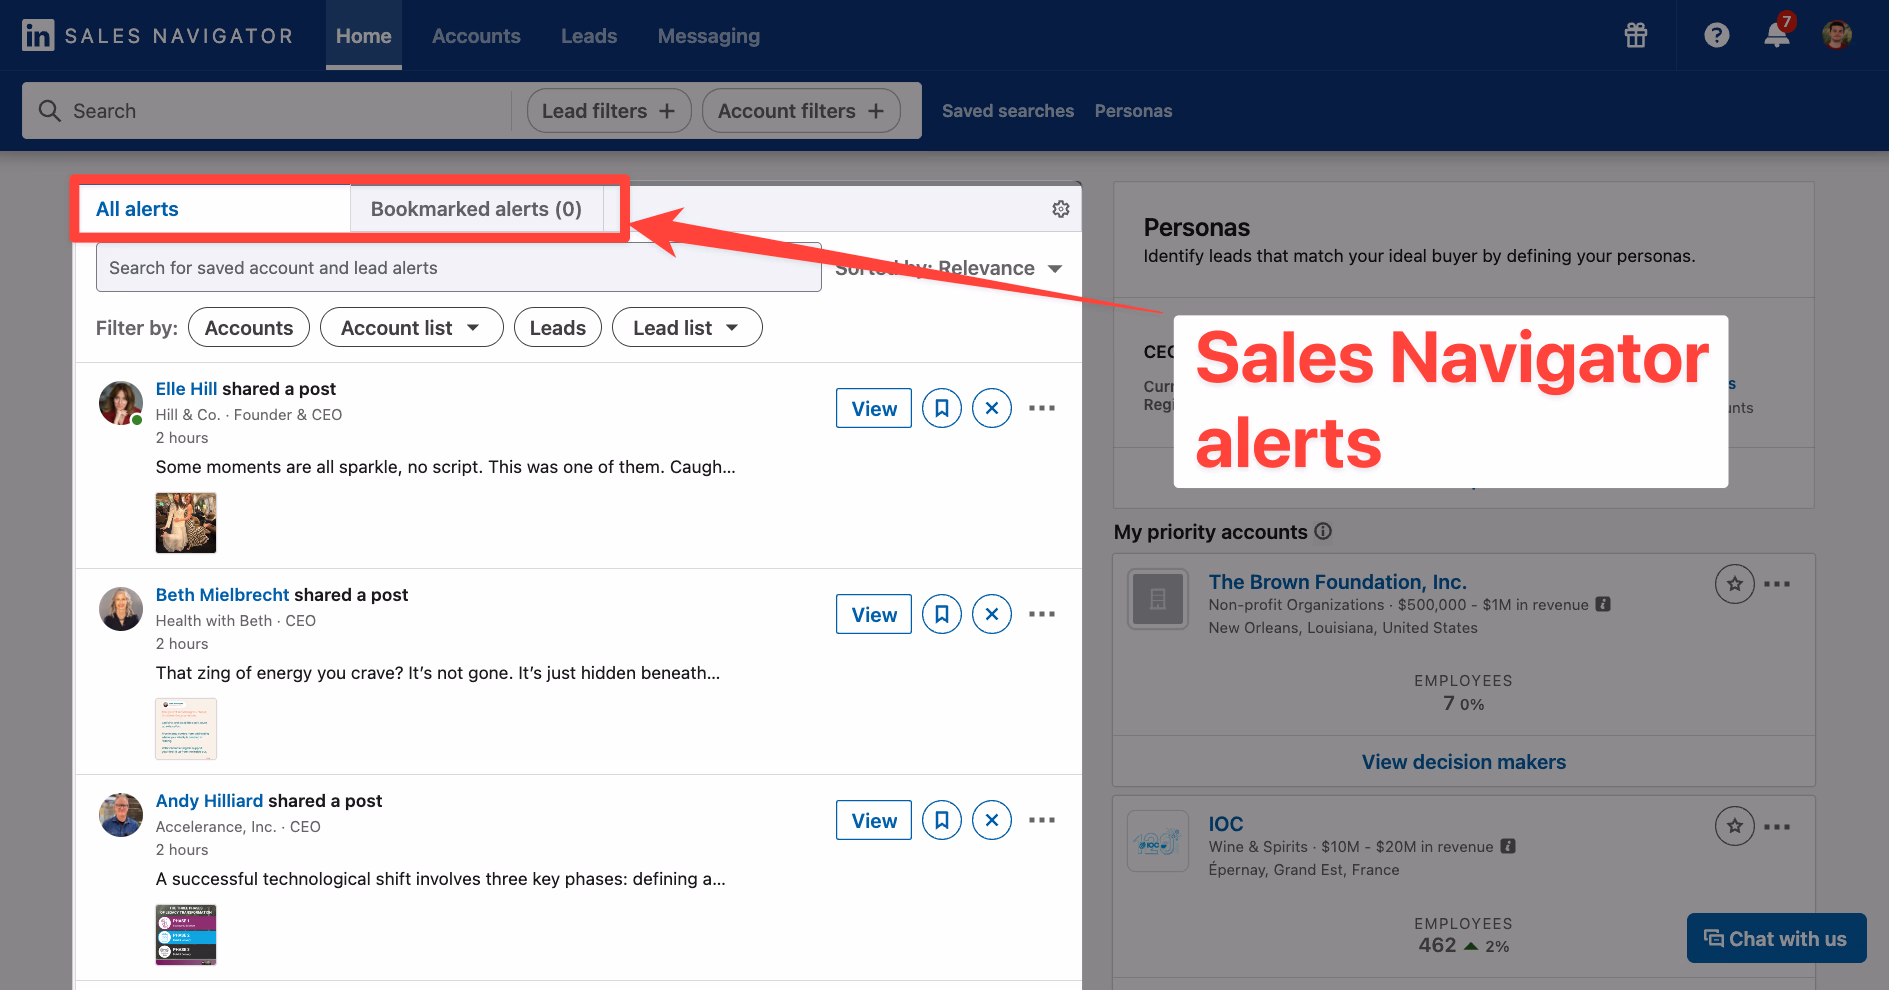Open notifications bell with 7 badge
The width and height of the screenshot is (1889, 990).
1777,34
